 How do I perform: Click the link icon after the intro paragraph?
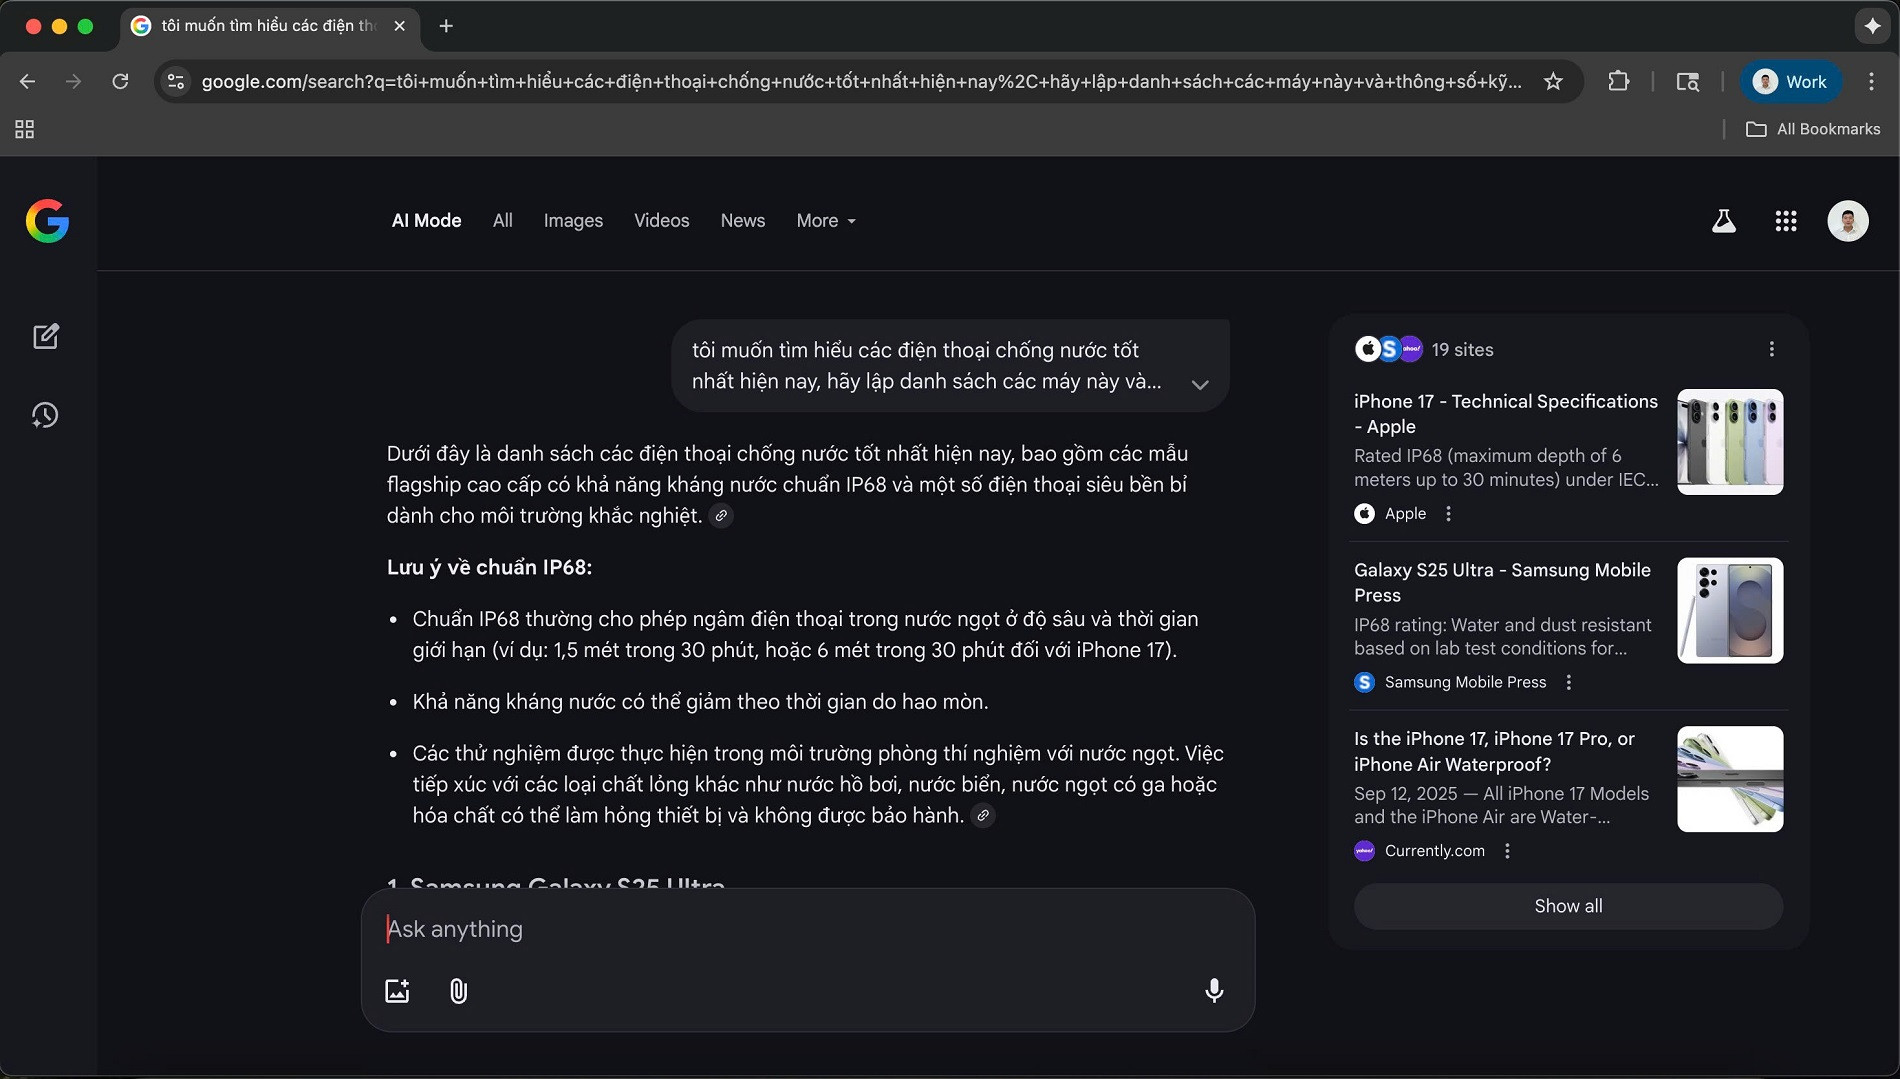pos(721,516)
